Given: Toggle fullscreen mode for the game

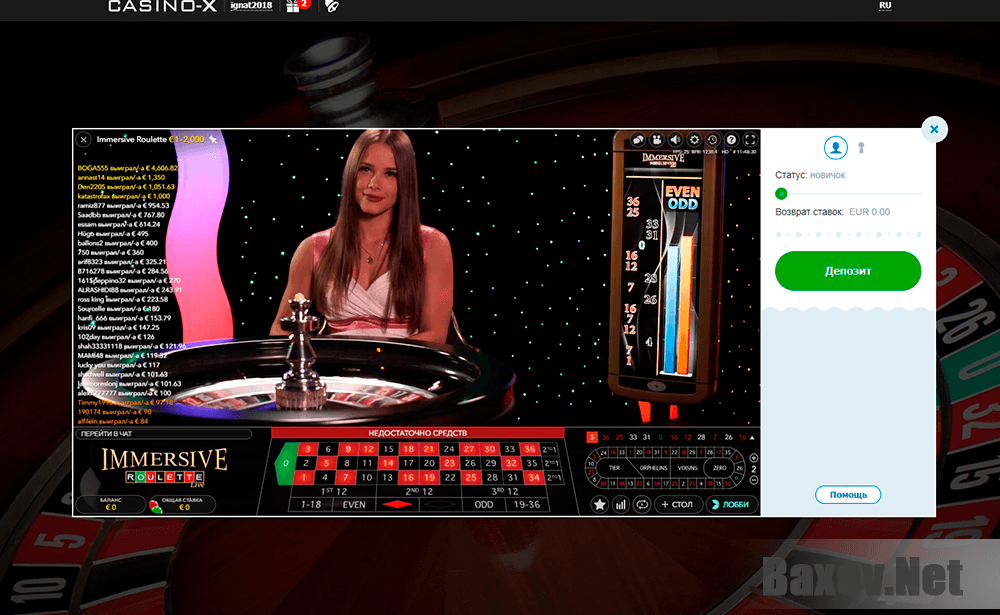Looking at the screenshot, I should click(x=749, y=140).
